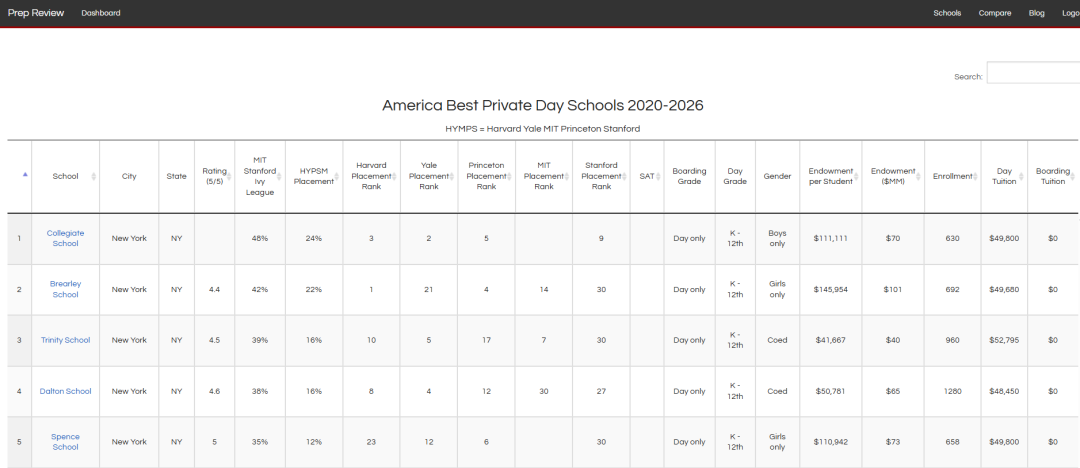Viewport: 1080px width, 468px height.
Task: Select Brearley's $145,954 endowment per student
Action: click(830, 289)
